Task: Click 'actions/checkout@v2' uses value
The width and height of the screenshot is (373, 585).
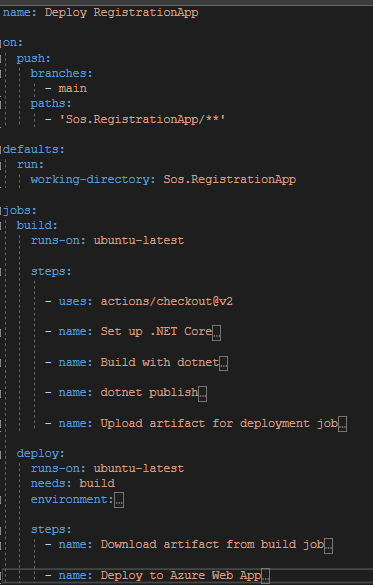Action: (x=167, y=301)
